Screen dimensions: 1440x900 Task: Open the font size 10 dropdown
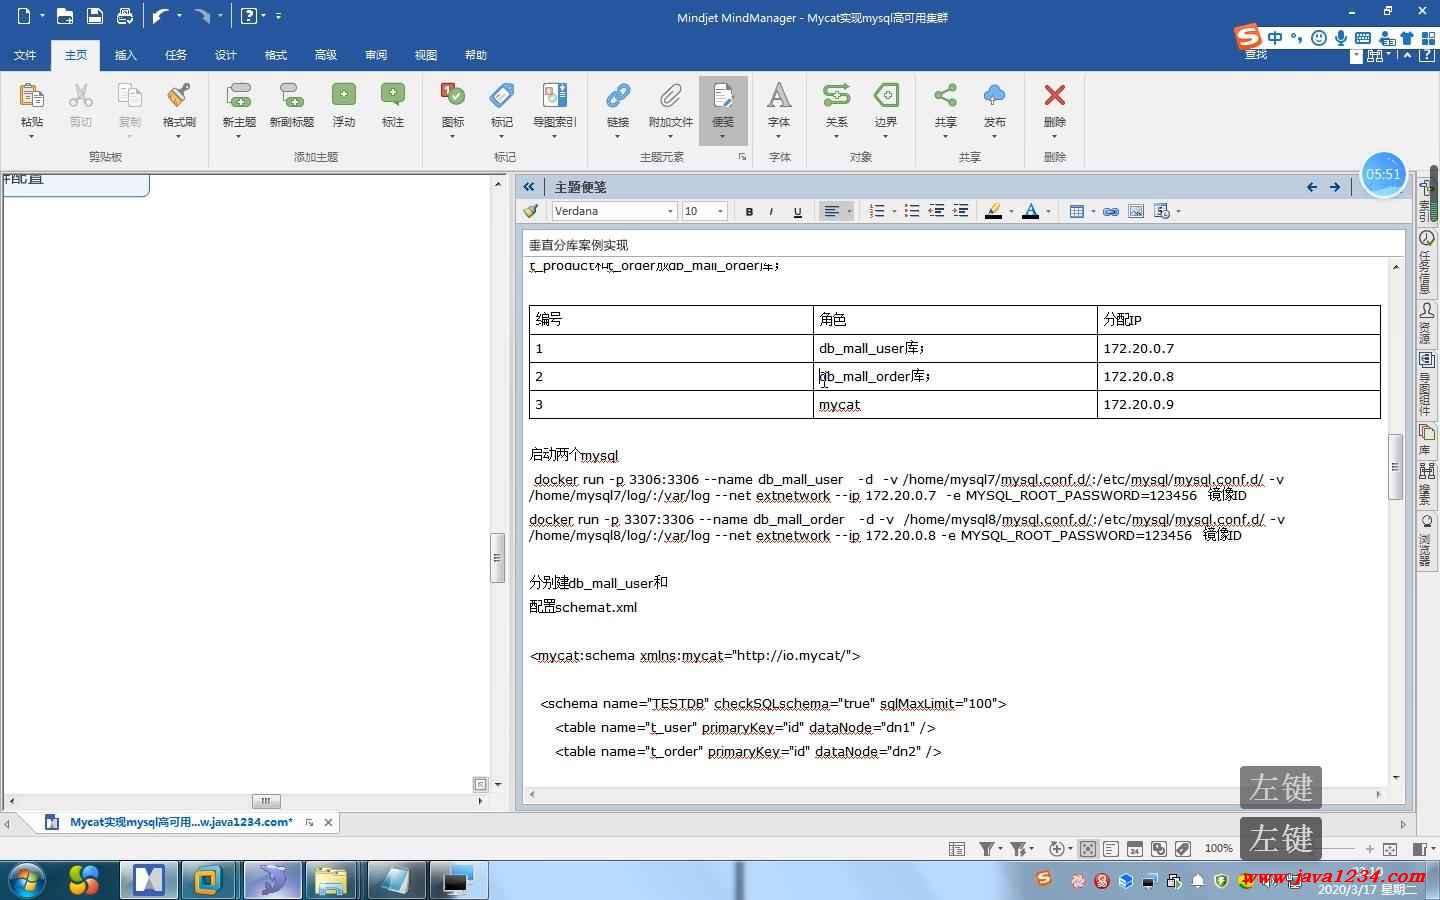pyautogui.click(x=720, y=211)
